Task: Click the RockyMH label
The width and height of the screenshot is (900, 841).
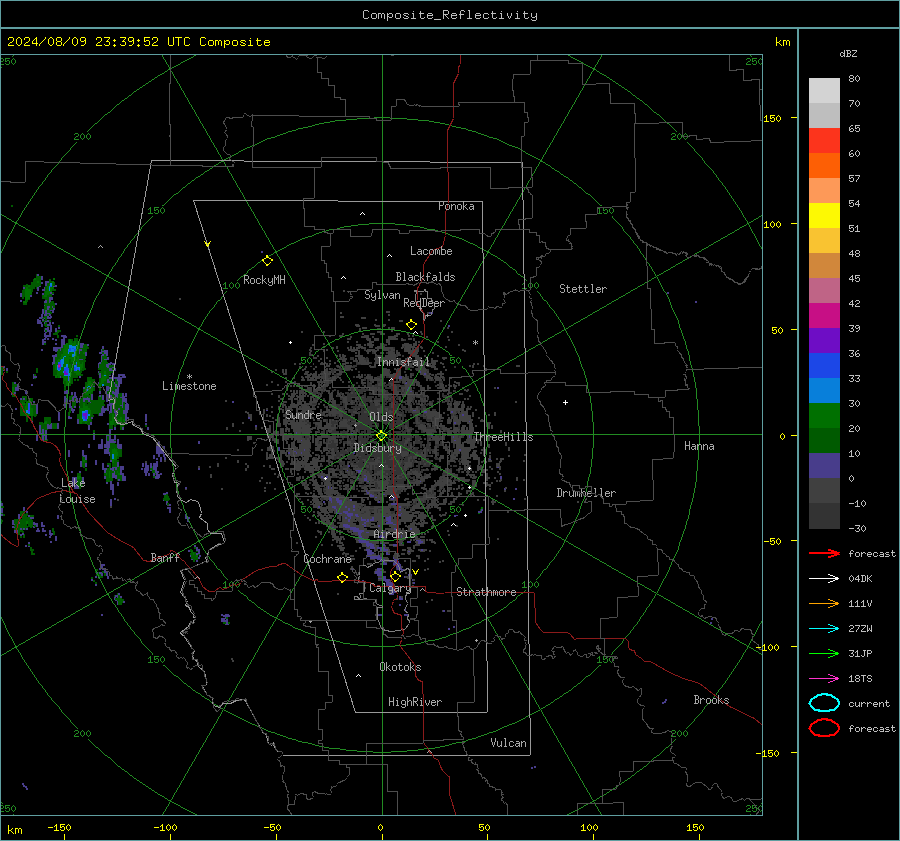Action: tap(264, 280)
